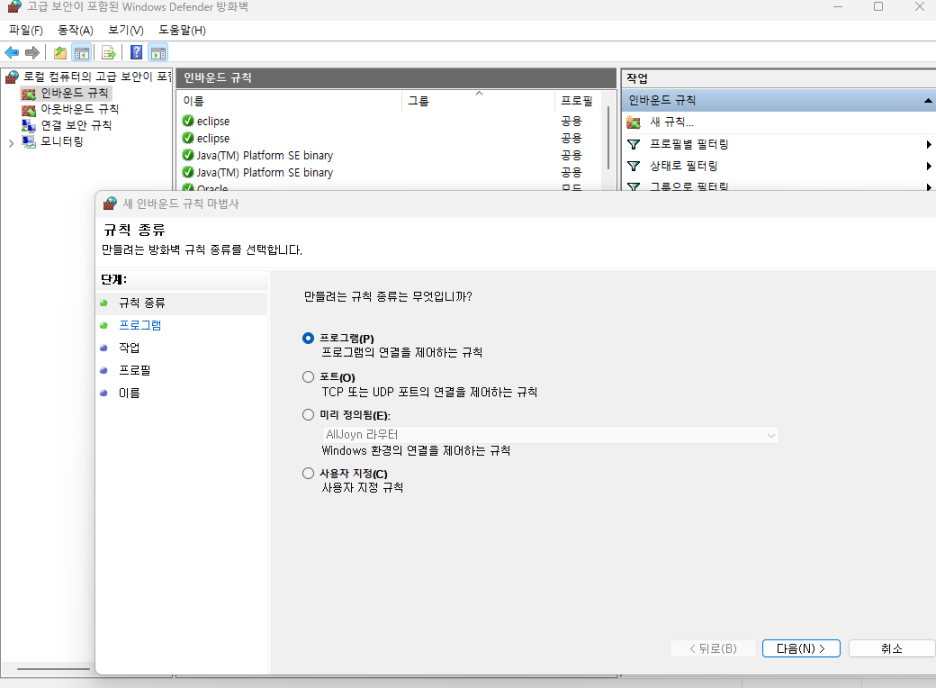Sort rules by 이름 column header

[x=290, y=101]
